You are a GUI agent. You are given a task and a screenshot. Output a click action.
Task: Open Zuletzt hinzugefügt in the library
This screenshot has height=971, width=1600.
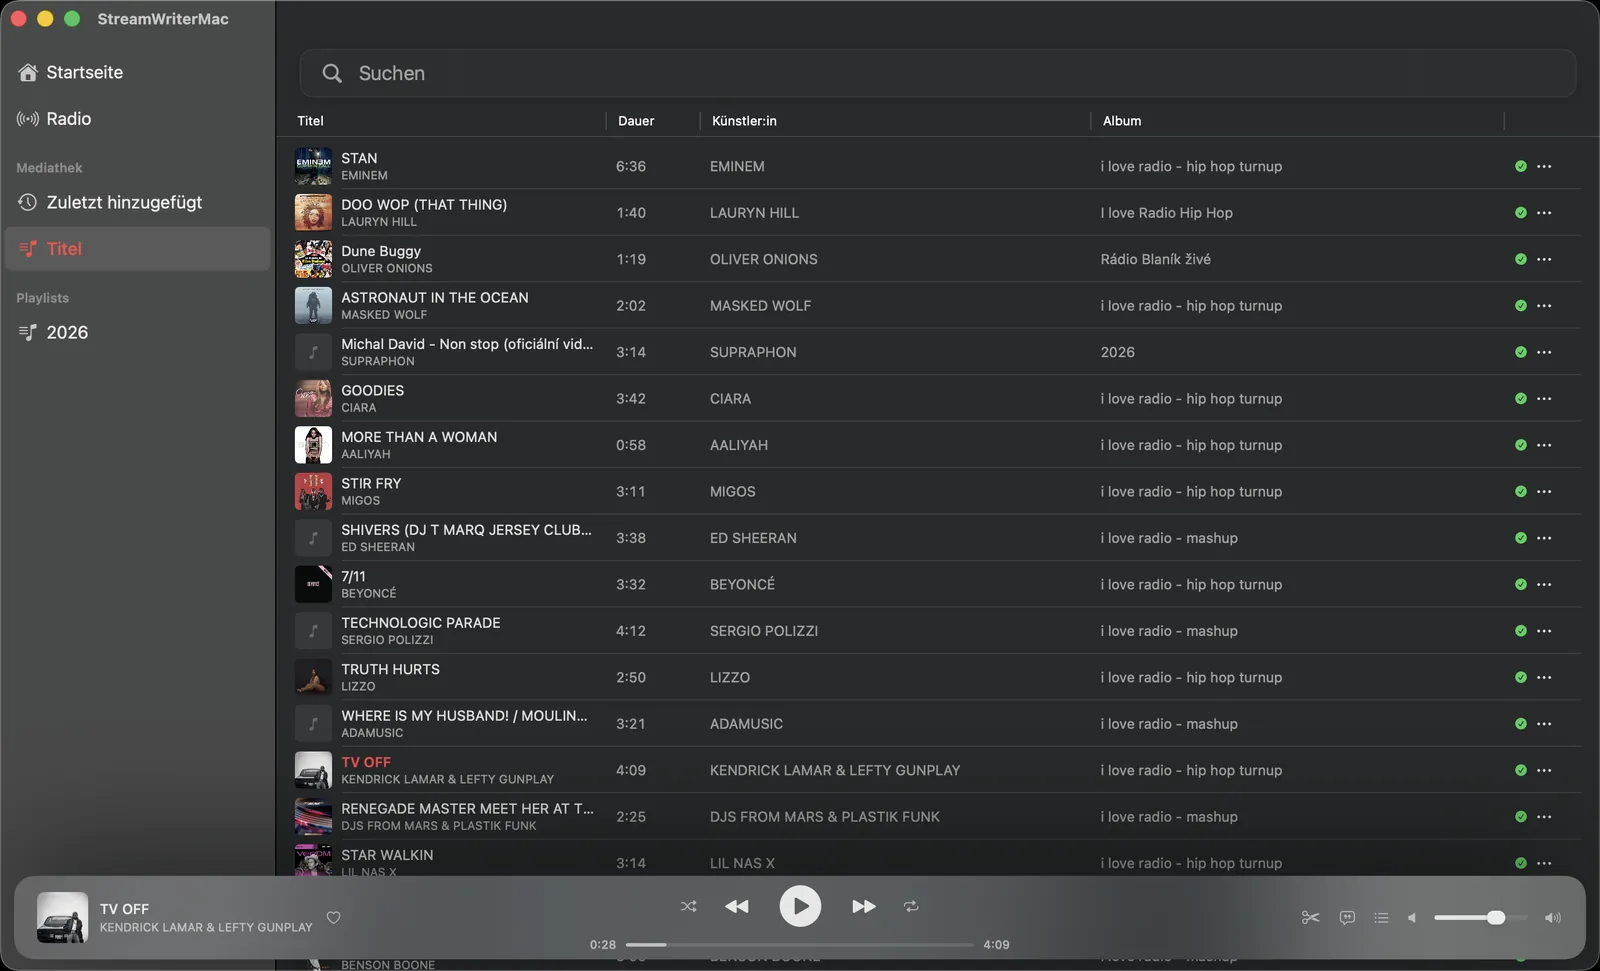pyautogui.click(x=137, y=202)
